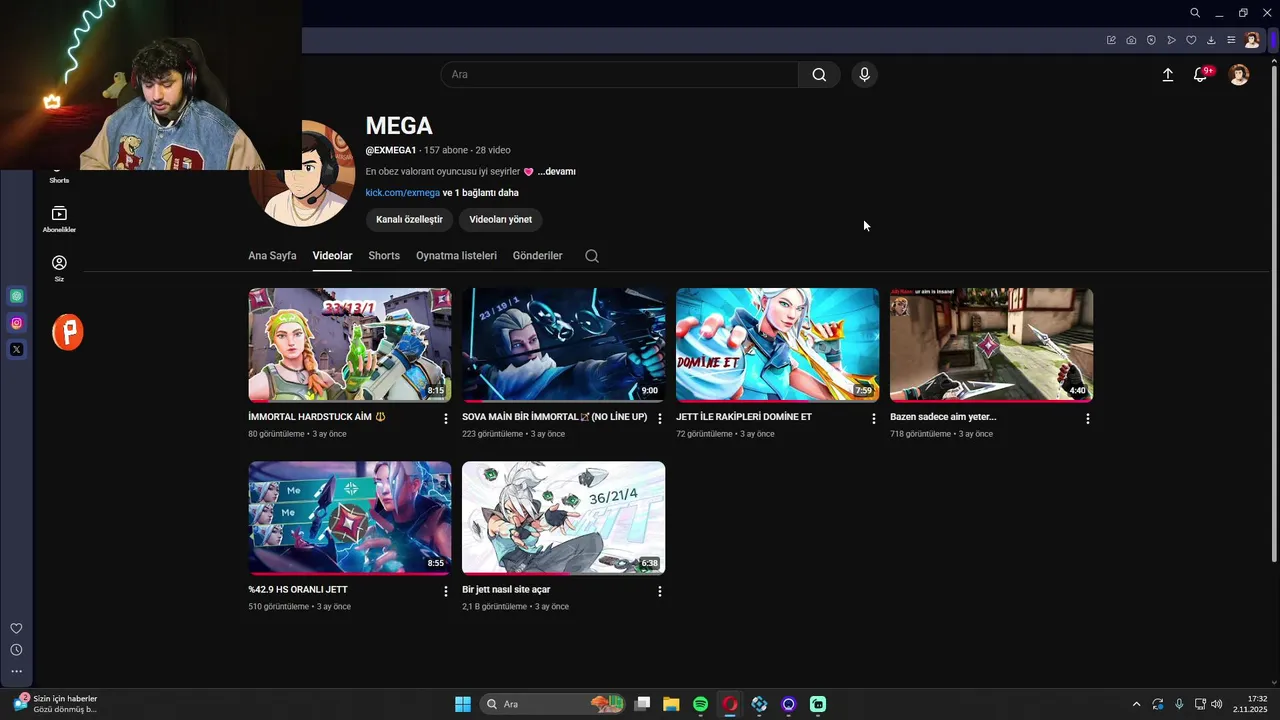The image size is (1280, 720).
Task: Click the YouTube search input field
Action: pyautogui.click(x=620, y=75)
